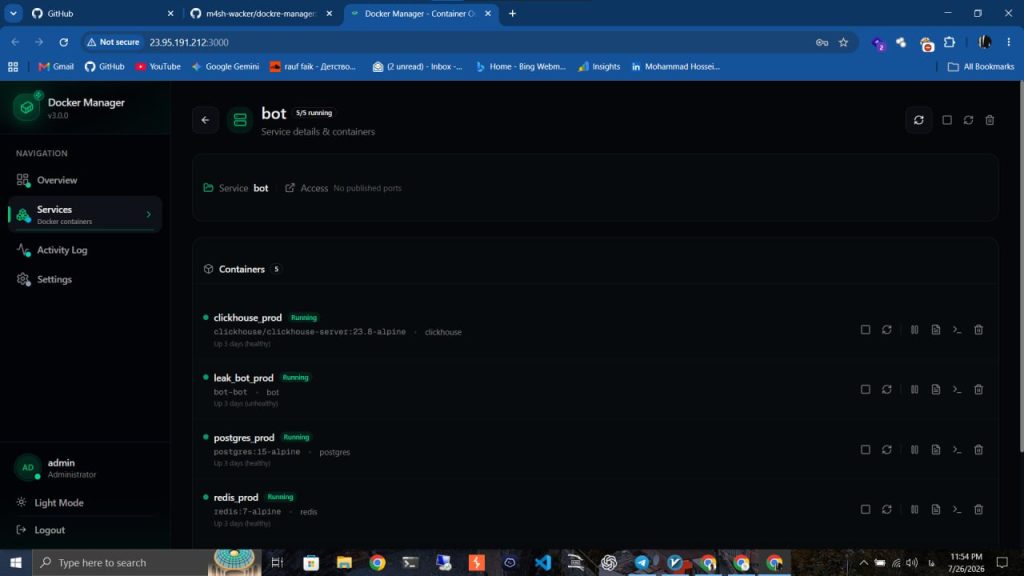The height and width of the screenshot is (576, 1024).
Task: Restart the postgres_prod container
Action: point(887,450)
